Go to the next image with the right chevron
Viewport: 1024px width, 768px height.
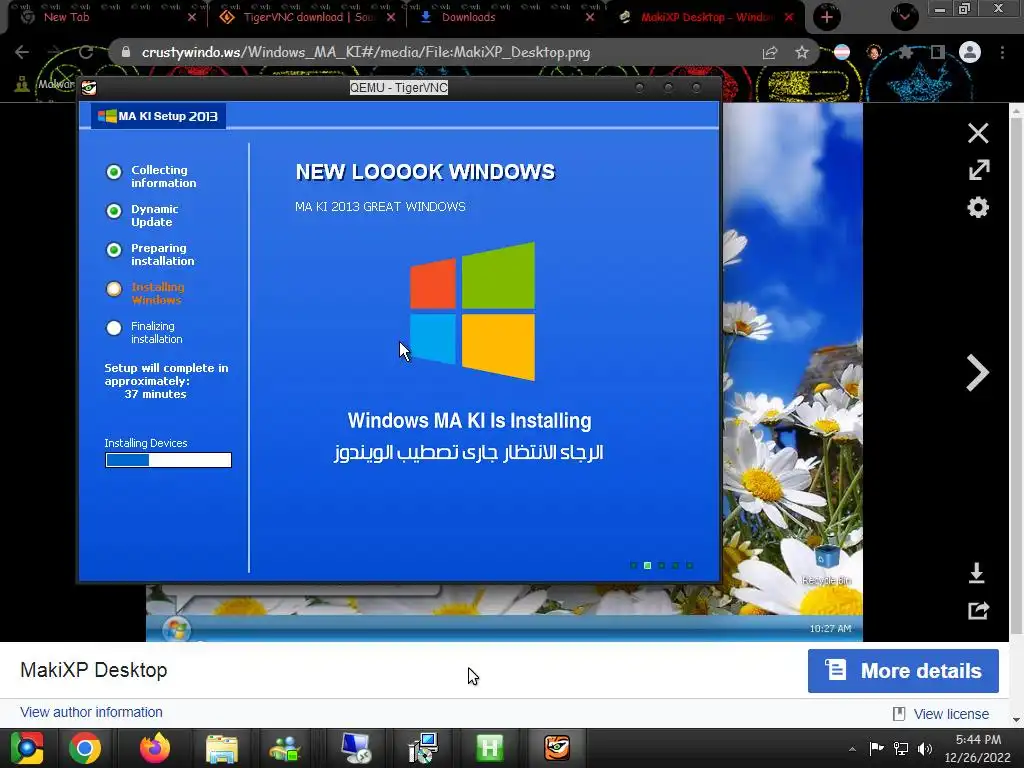pos(977,373)
